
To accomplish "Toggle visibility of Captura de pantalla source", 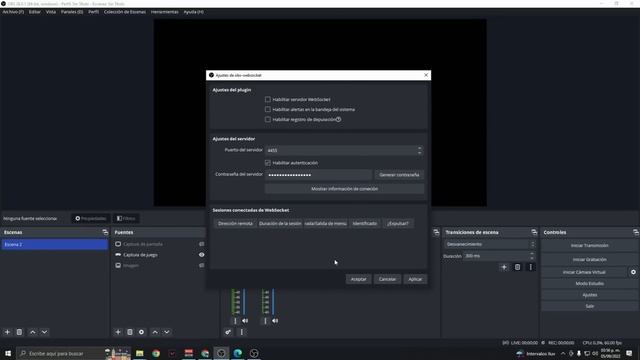I will [x=202, y=244].
